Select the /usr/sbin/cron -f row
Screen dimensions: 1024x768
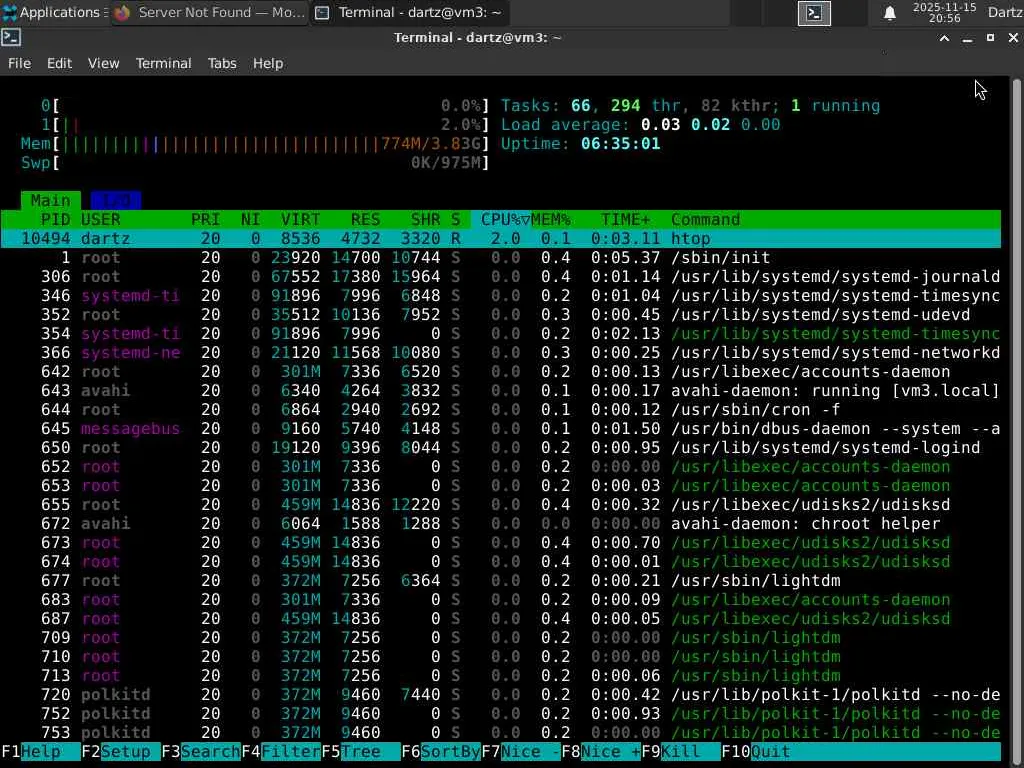pyautogui.click(x=500, y=409)
